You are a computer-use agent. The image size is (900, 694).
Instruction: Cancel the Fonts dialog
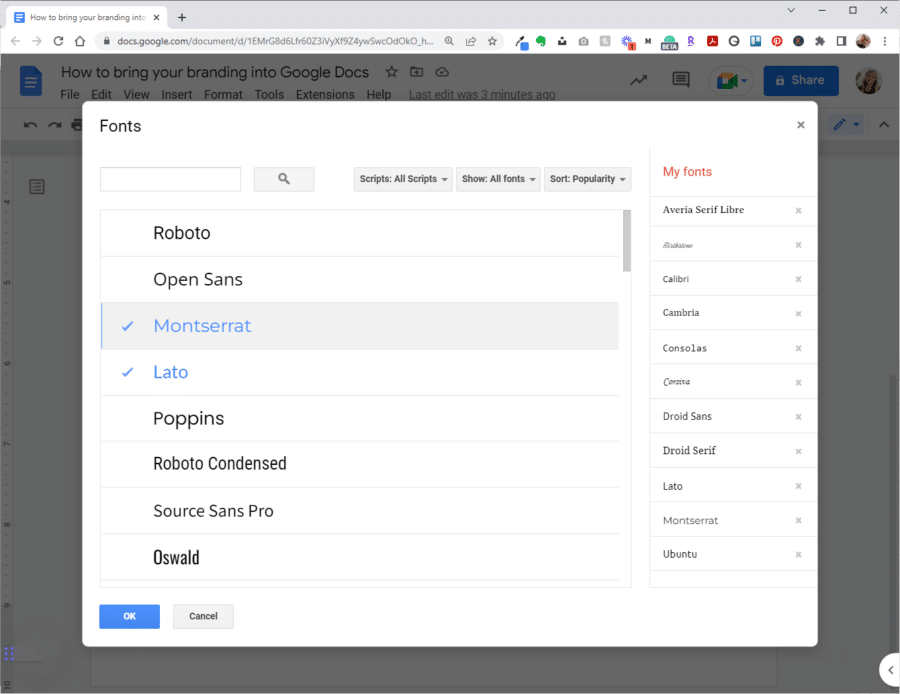203,616
